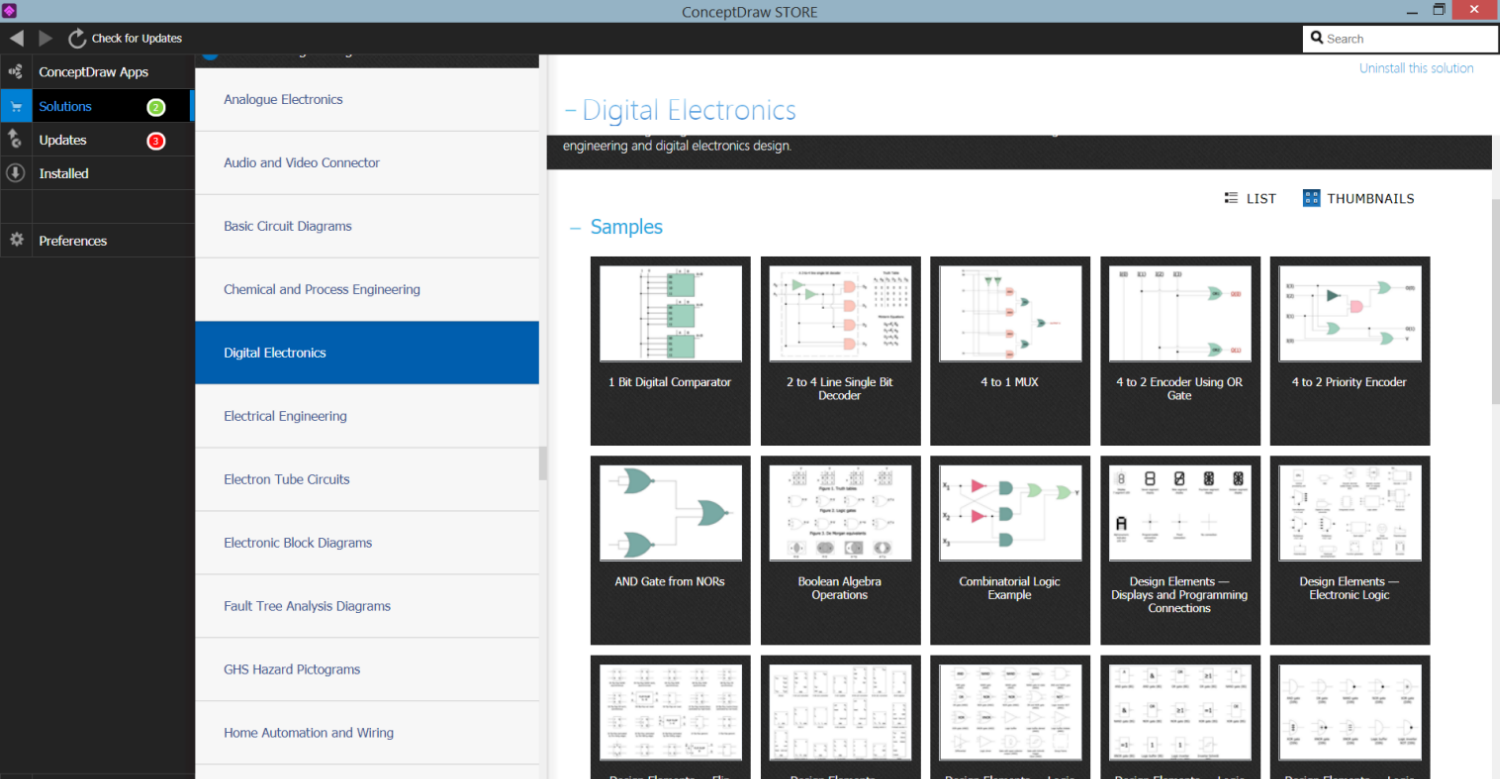Open ConceptDraw Apps via its sidebar icon
This screenshot has width=1500, height=779.
tap(15, 72)
